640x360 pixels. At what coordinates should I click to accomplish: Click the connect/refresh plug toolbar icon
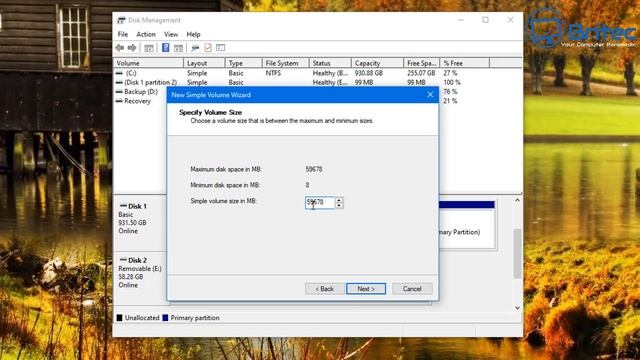195,48
